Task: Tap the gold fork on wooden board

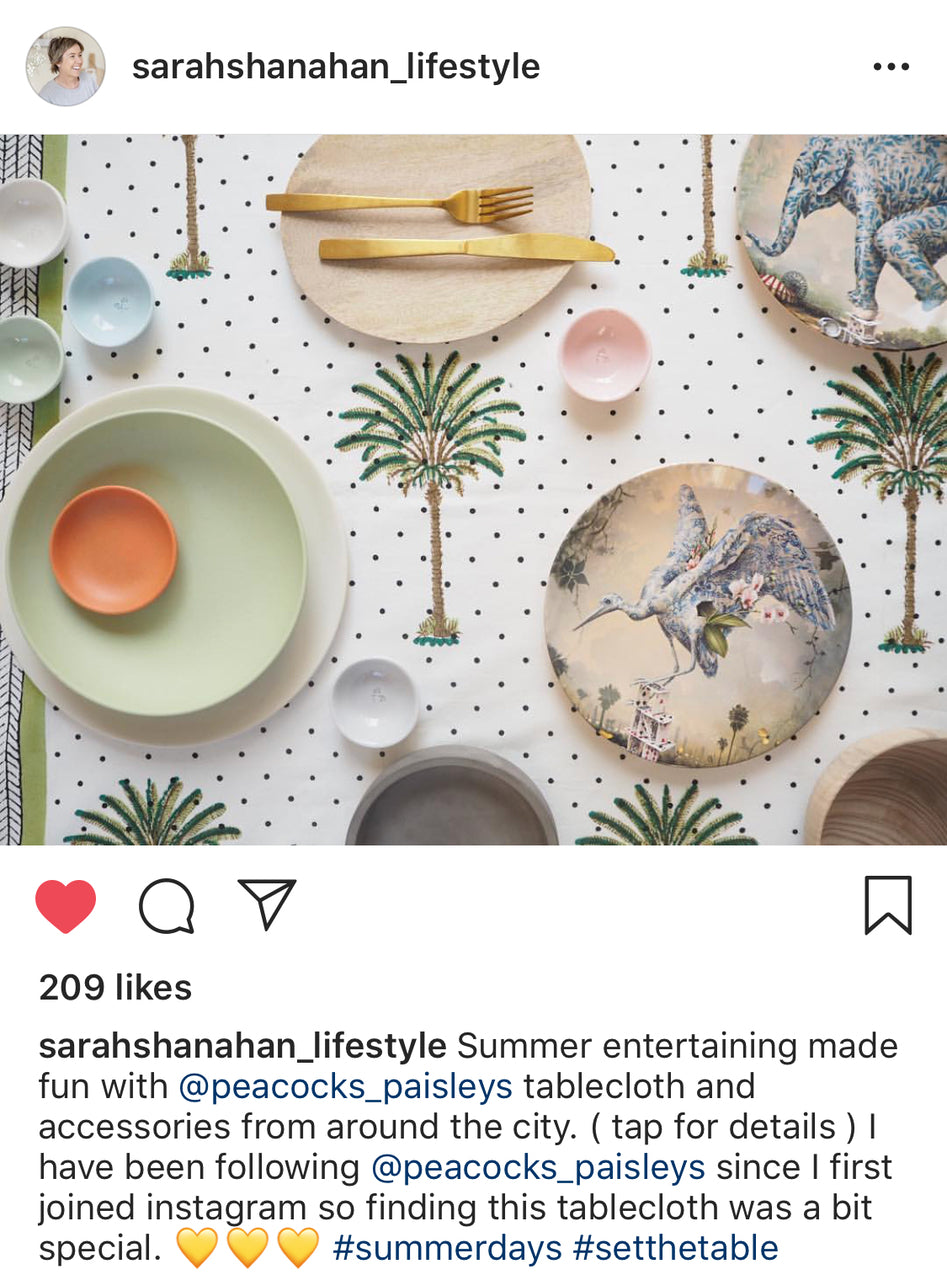Action: pos(399,203)
